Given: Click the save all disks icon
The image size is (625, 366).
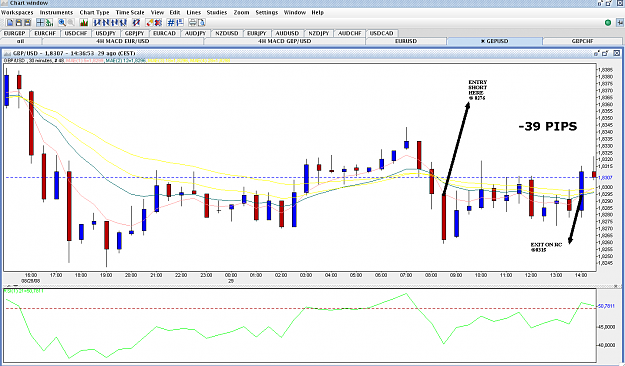Looking at the screenshot, I should click(x=27, y=23).
